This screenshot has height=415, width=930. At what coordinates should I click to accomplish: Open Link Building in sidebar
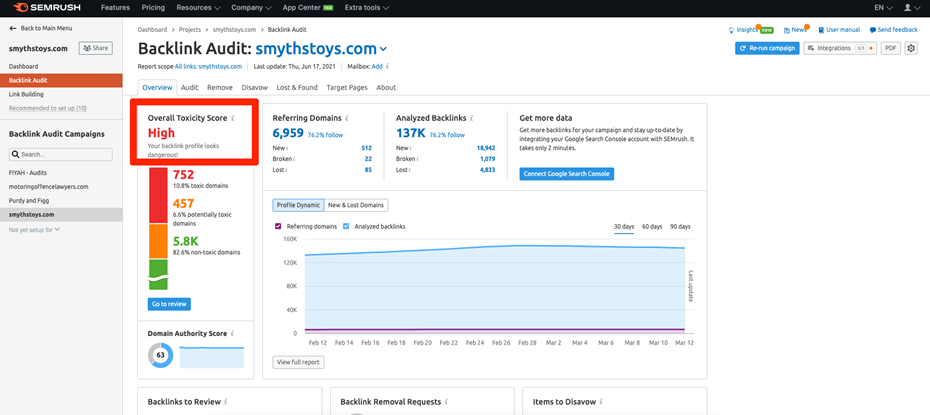[26, 94]
